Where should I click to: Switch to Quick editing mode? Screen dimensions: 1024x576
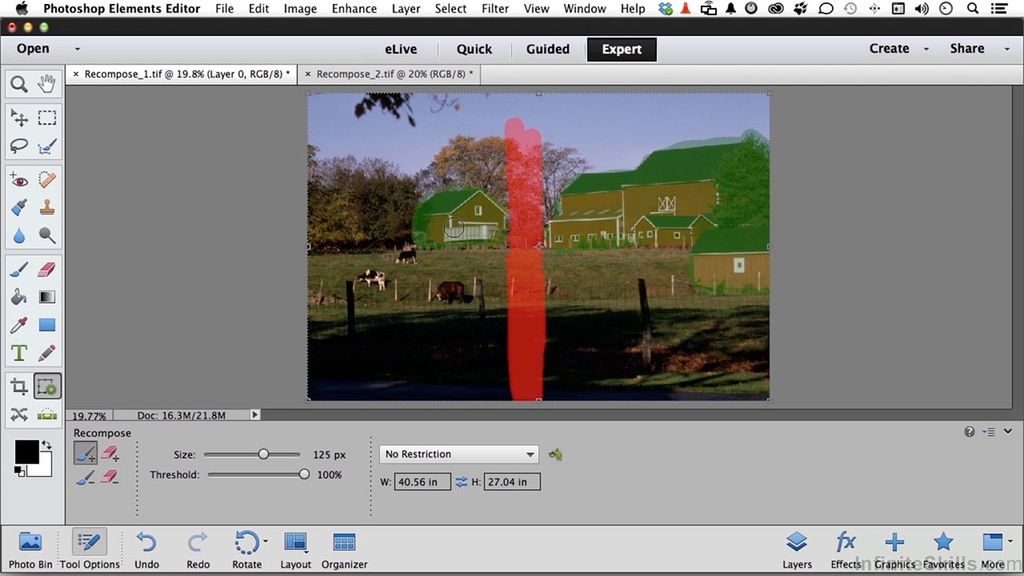click(x=474, y=48)
